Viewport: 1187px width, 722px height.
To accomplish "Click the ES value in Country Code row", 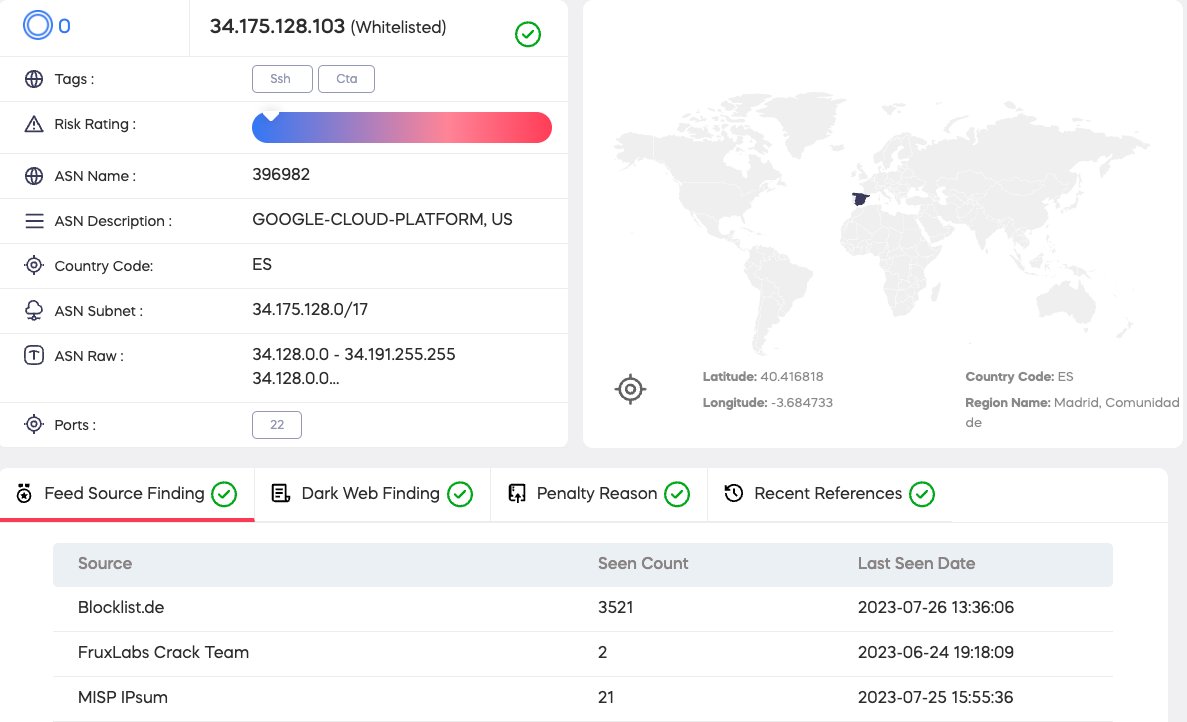I will click(262, 264).
